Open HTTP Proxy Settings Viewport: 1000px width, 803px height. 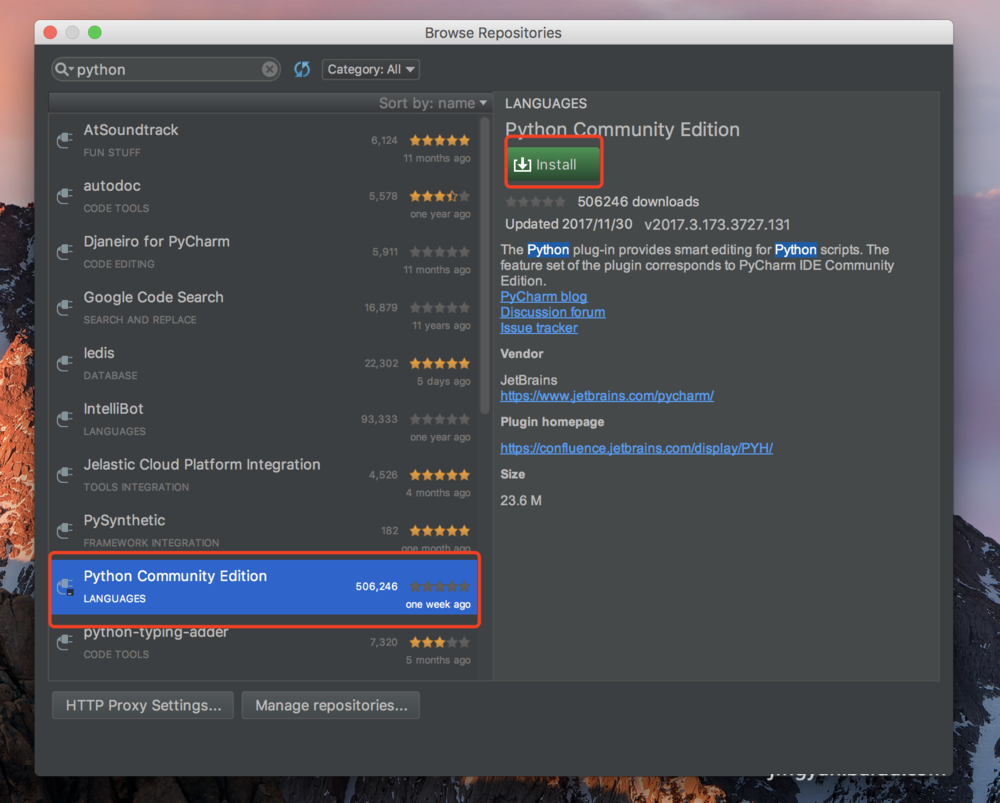tap(142, 705)
